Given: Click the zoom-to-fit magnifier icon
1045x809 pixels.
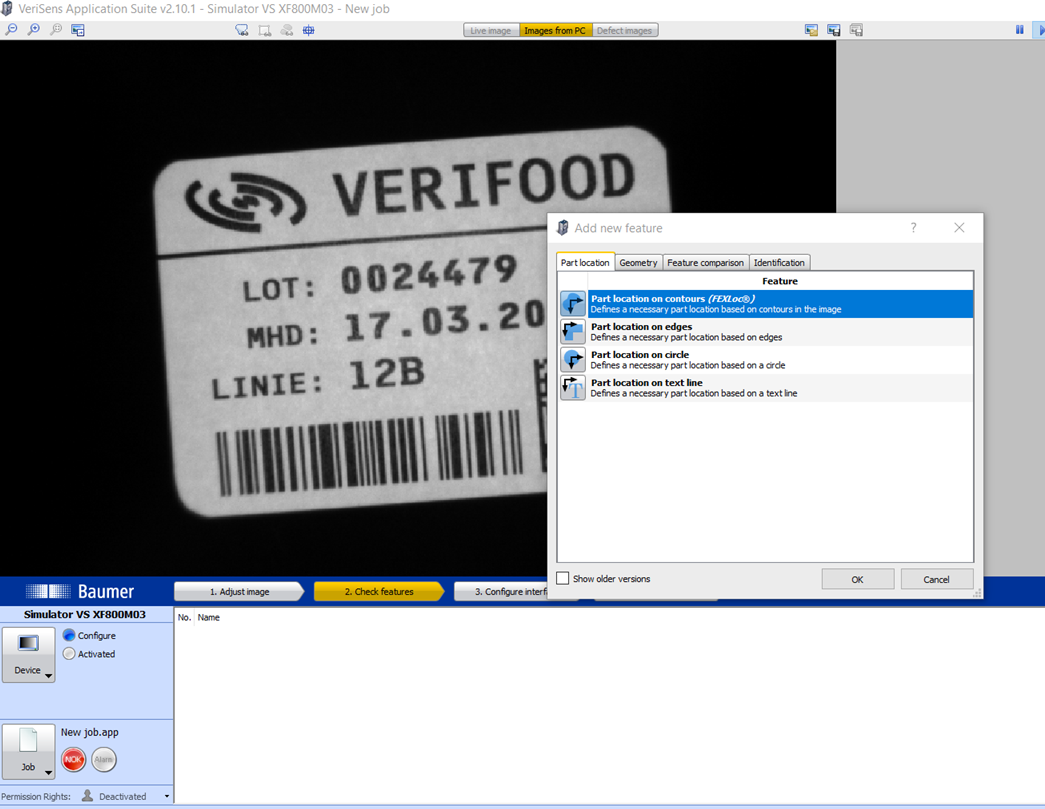Looking at the screenshot, I should coord(56,30).
